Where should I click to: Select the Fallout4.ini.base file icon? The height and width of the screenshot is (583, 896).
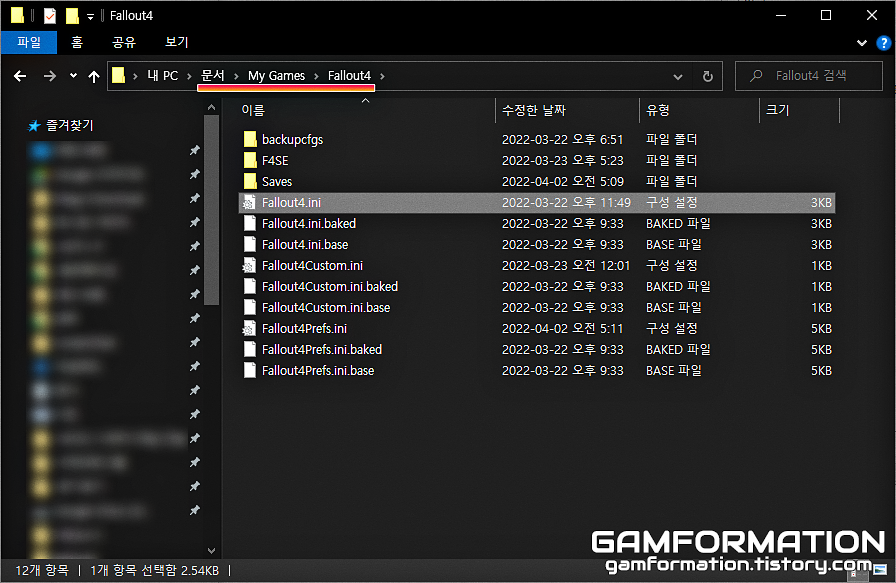pyautogui.click(x=249, y=245)
